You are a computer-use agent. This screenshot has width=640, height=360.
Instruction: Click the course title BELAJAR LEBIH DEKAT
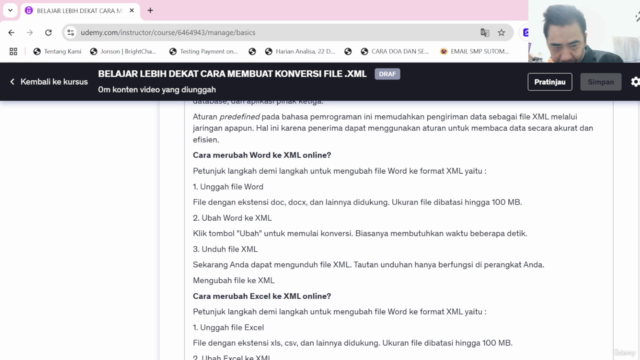tap(232, 74)
